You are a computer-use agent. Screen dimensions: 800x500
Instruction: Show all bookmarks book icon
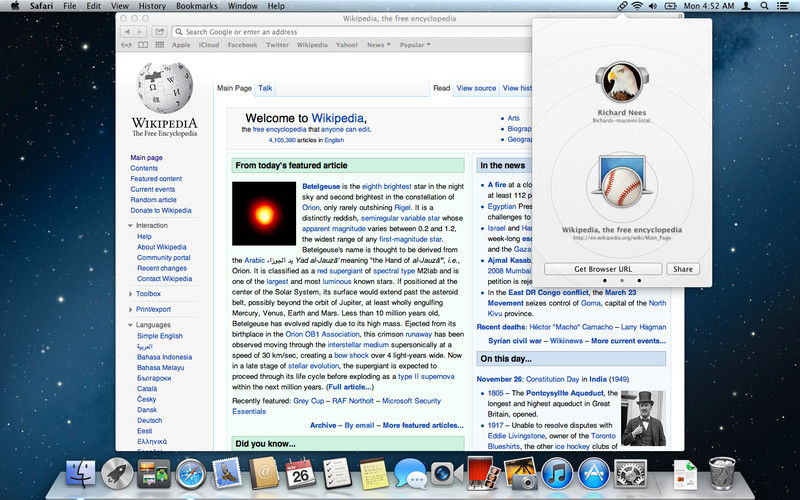(143, 45)
